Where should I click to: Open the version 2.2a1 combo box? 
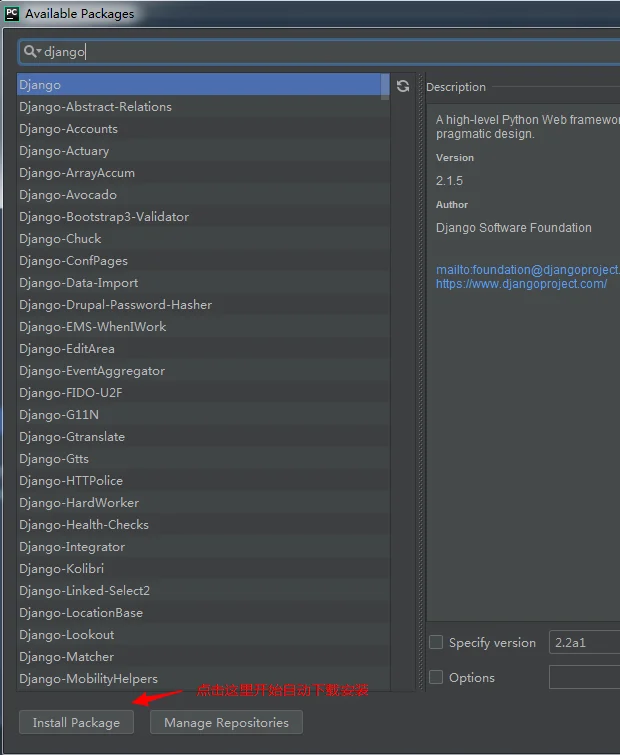coord(584,642)
